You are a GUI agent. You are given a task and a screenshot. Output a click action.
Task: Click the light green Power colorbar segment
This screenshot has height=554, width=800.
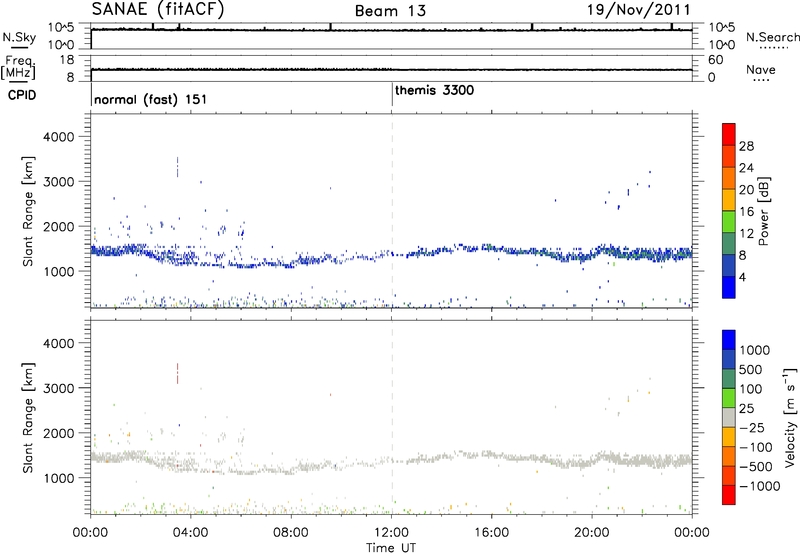[x=729, y=222]
